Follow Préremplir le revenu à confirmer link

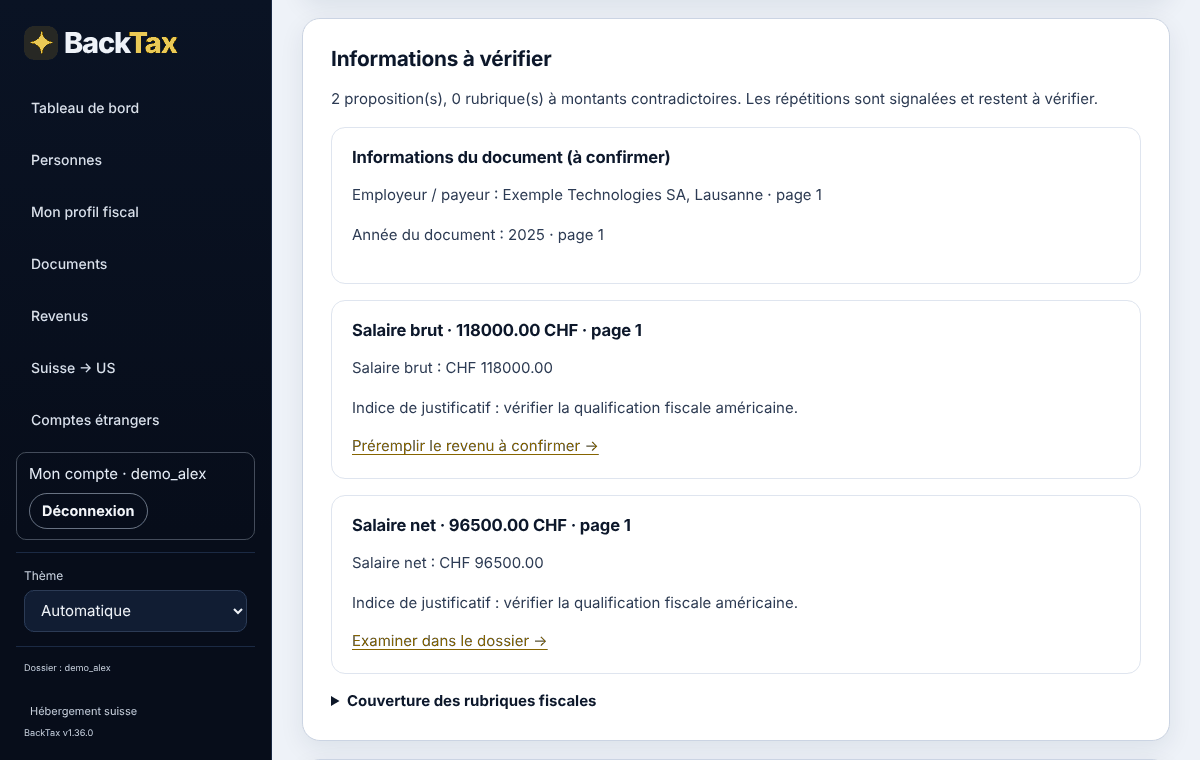475,446
